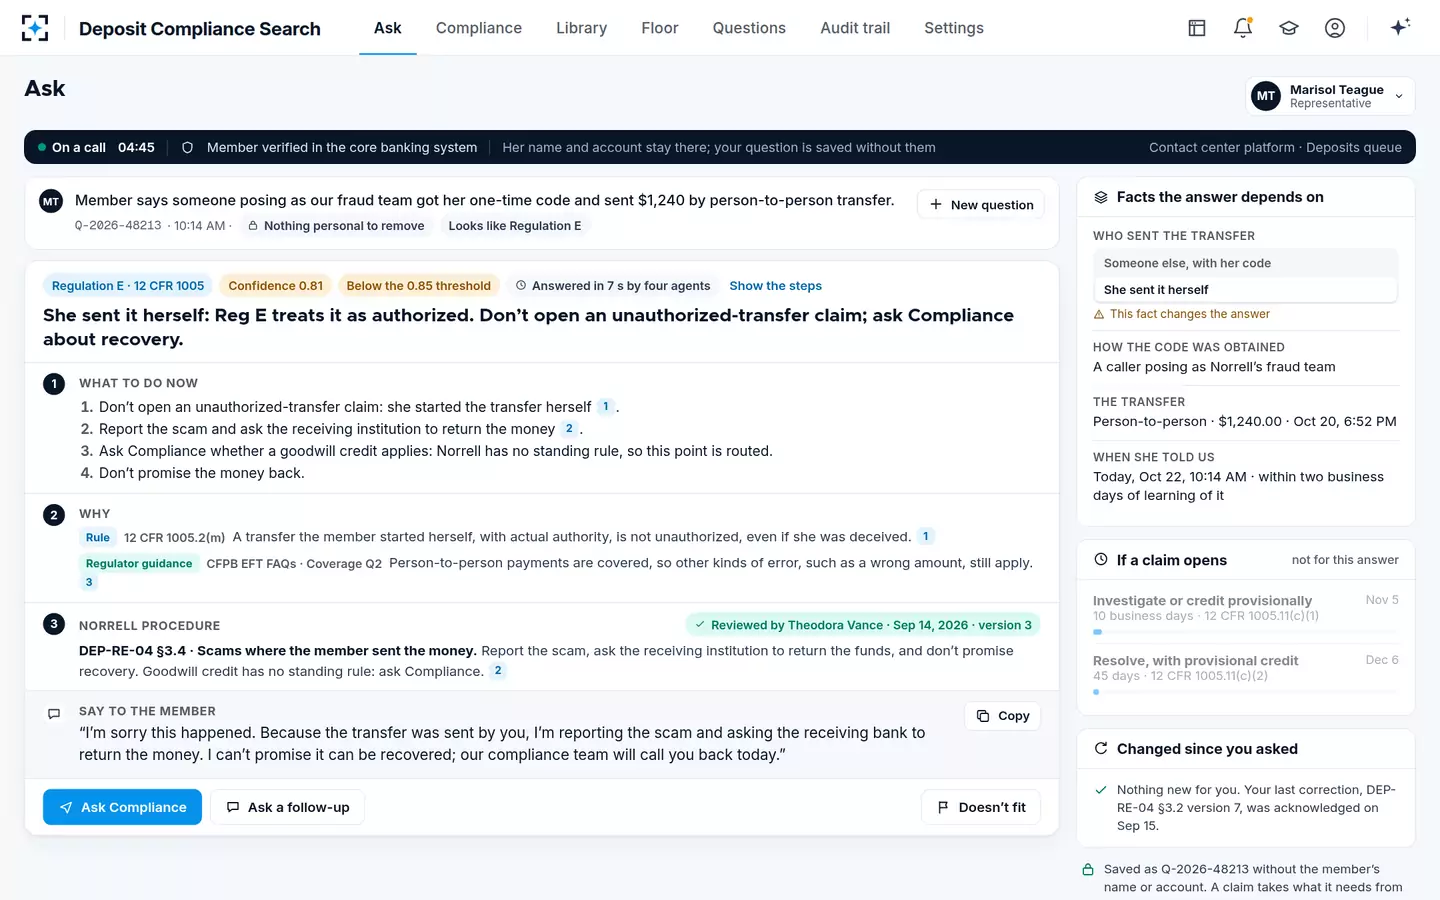1440x900 pixels.
Task: Click the clock icon next to Answered in 7 s
Action: point(521,286)
